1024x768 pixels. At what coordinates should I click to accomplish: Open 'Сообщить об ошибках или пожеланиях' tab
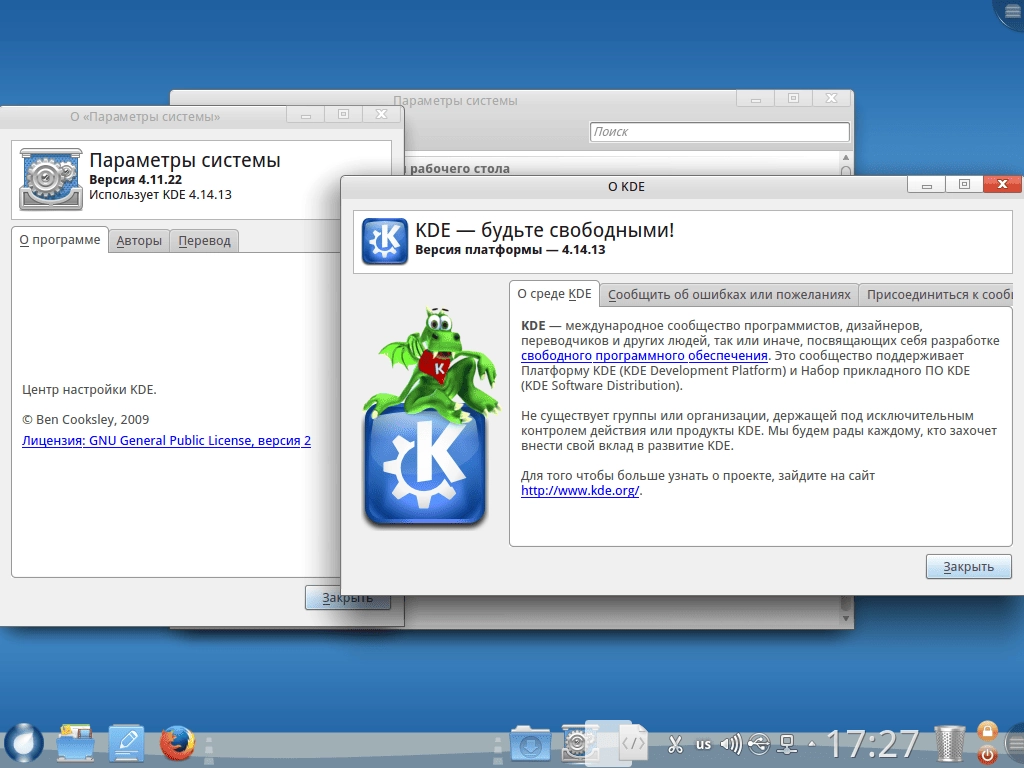pos(729,295)
